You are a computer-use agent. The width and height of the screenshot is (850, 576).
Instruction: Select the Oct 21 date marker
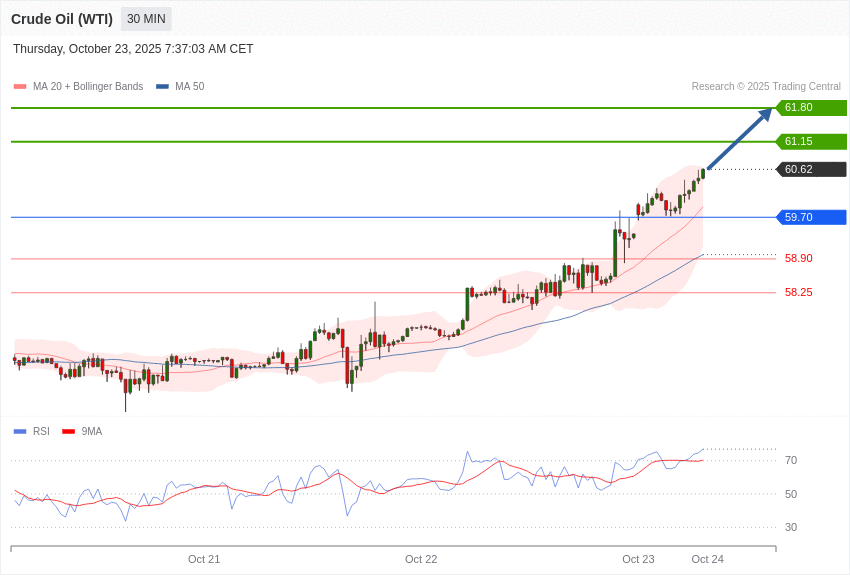(x=204, y=559)
